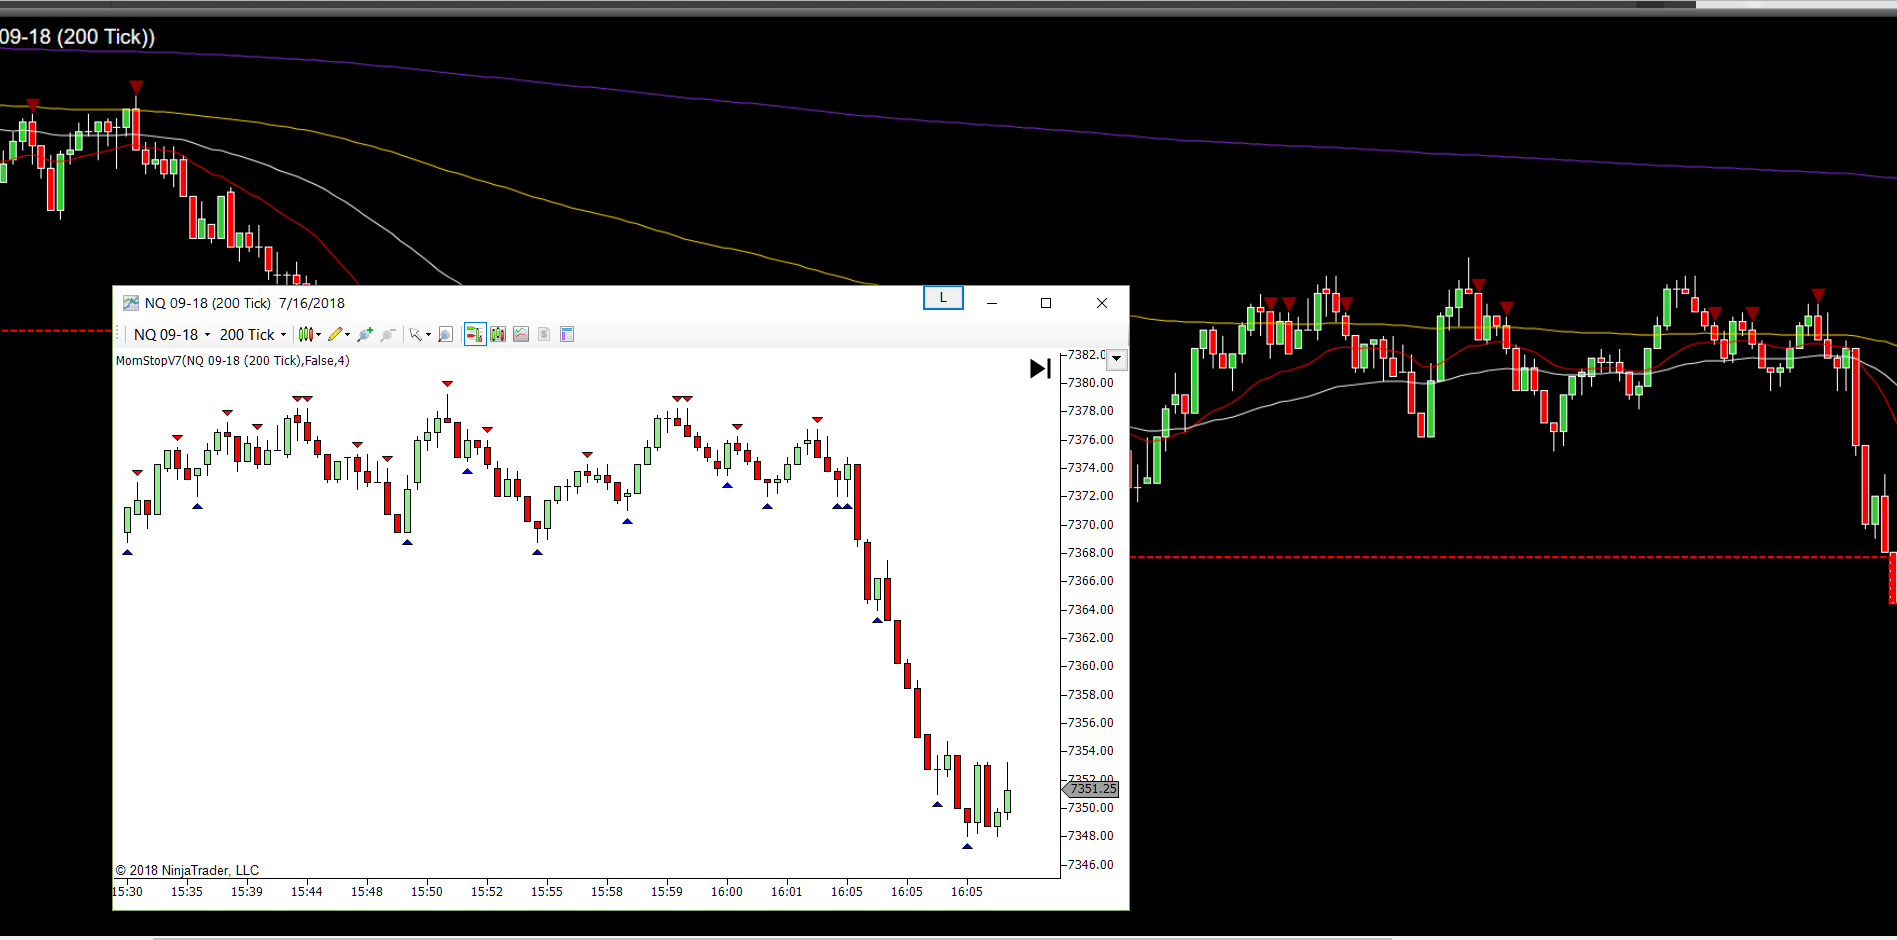Open the NQ 09-18 instrument selector dropdown
This screenshot has width=1897, height=940.
(172, 335)
